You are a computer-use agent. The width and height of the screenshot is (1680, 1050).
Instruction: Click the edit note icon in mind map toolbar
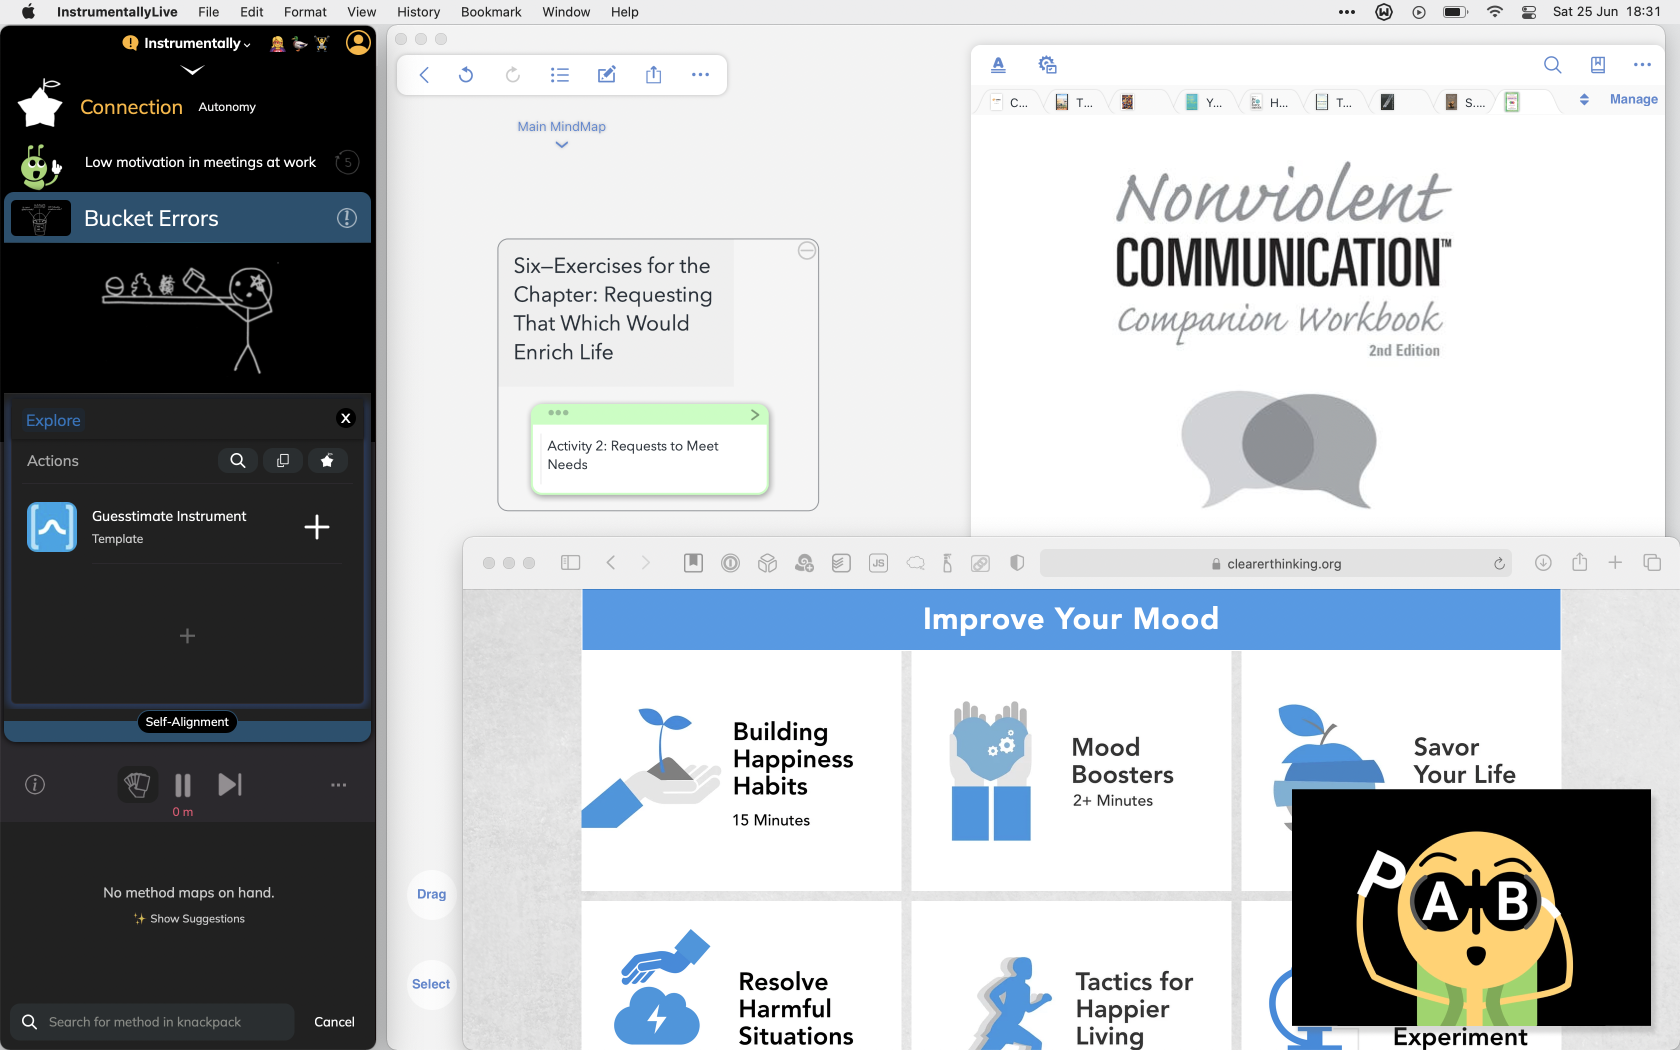[x=607, y=75]
